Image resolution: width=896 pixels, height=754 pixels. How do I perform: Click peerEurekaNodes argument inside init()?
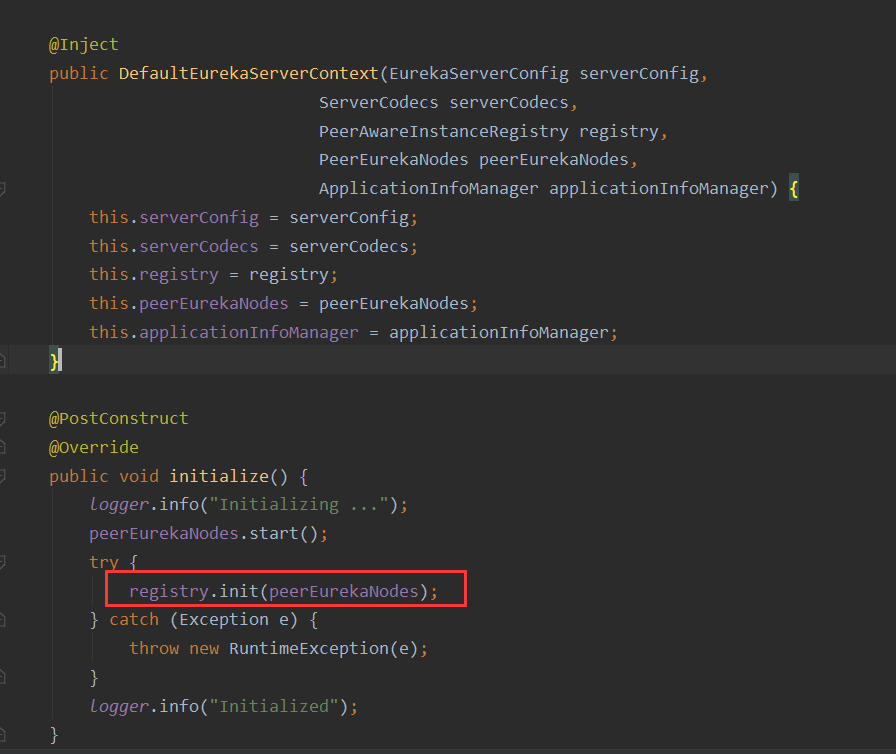(x=344, y=591)
